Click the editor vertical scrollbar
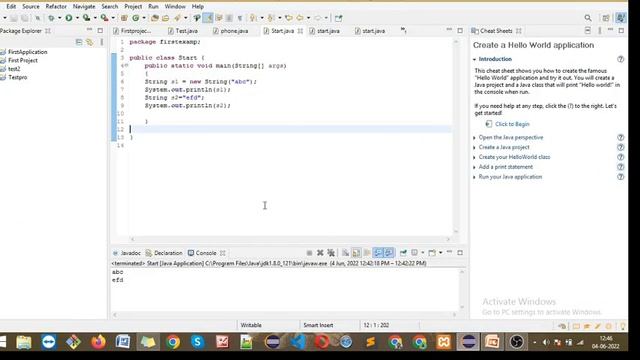The width and height of the screenshot is (640, 360). click(x=456, y=137)
